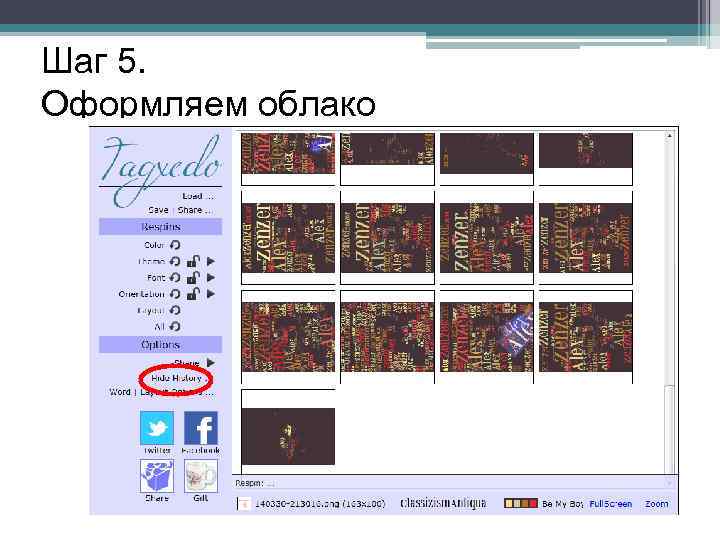This screenshot has height=540, width=720.
Task: Click the file thumbnail icon in status bar
Action: coord(243,504)
